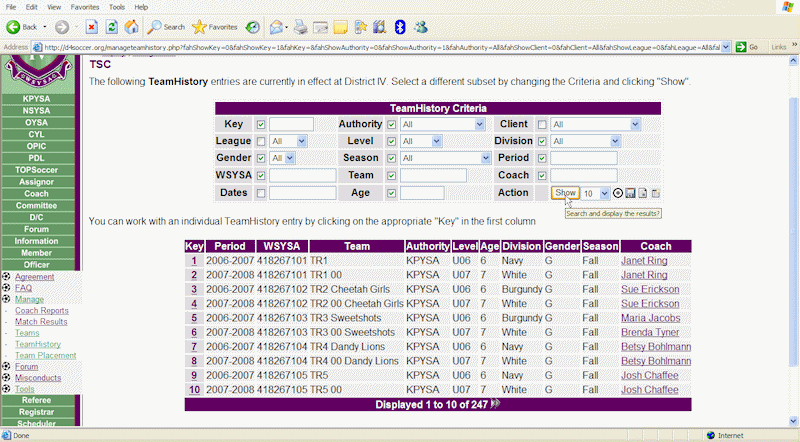Click the browser Stop loading icon
Screen dimensions: 800x442
point(91,27)
